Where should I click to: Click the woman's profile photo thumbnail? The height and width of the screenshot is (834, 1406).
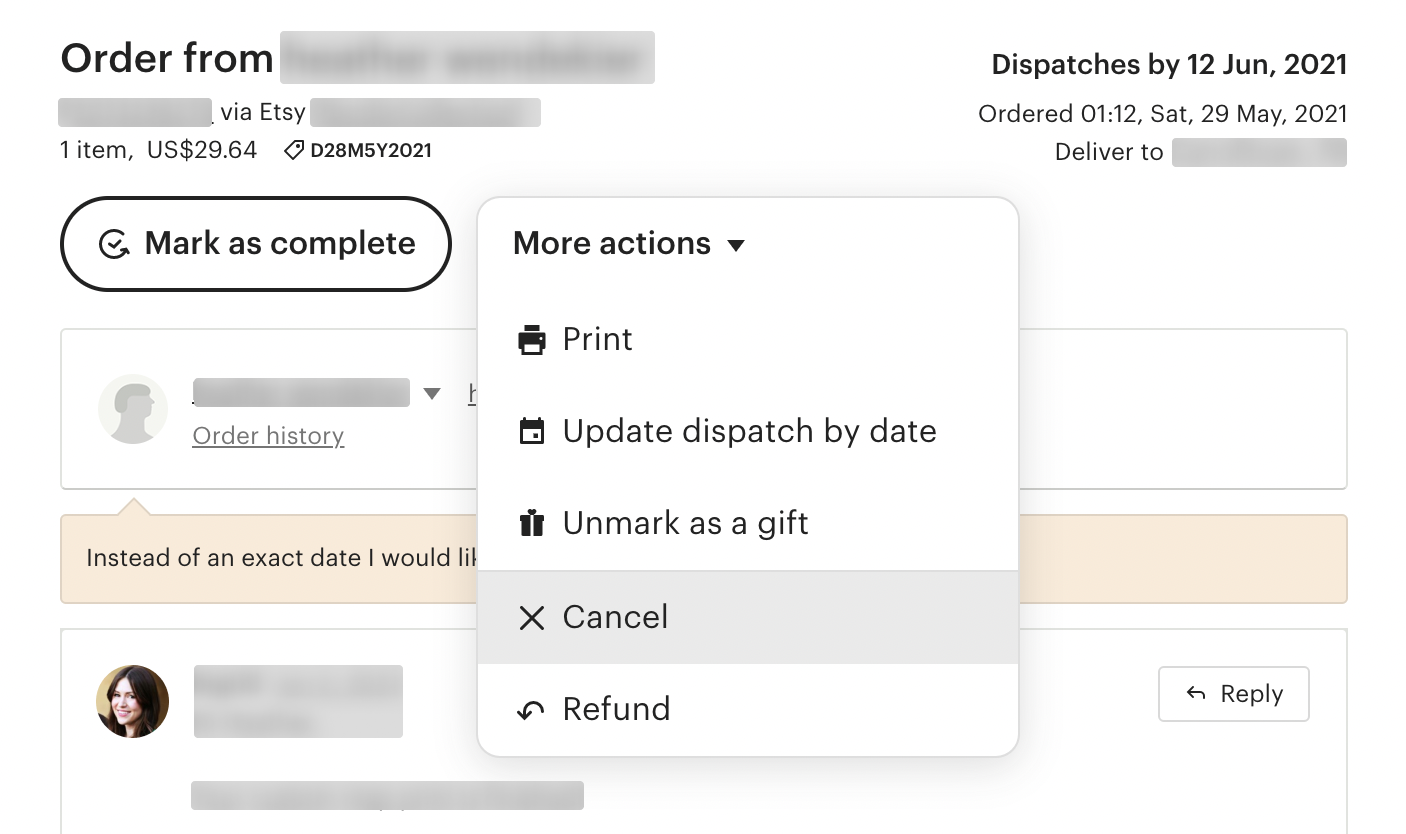coord(132,701)
